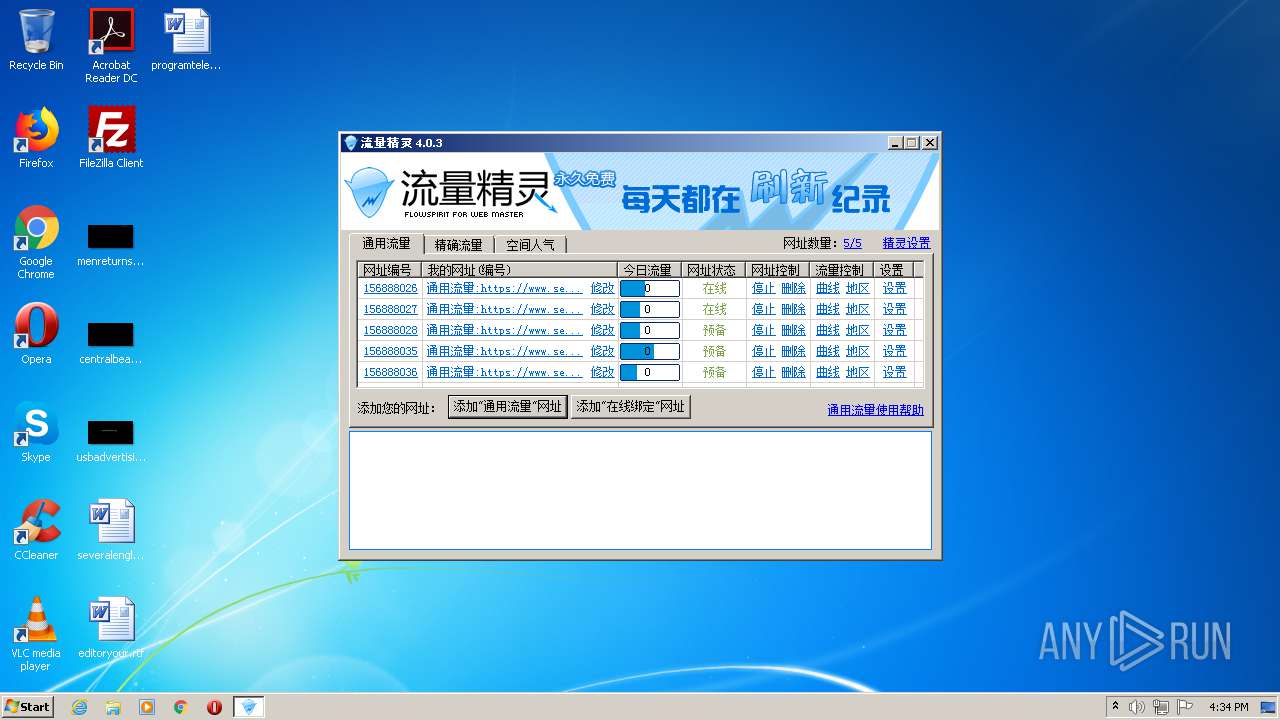Image resolution: width=1280 pixels, height=720 pixels.
Task: Click the 在线 status of row 156888026
Action: point(715,288)
